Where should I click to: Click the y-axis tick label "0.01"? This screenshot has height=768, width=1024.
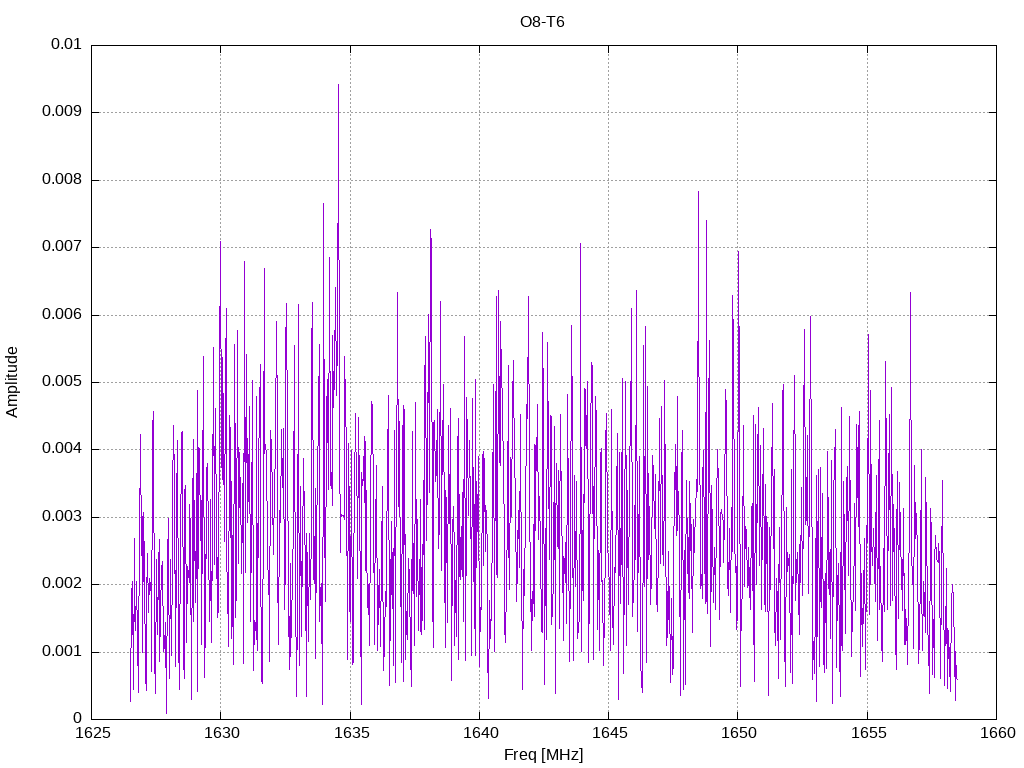click(x=67, y=44)
